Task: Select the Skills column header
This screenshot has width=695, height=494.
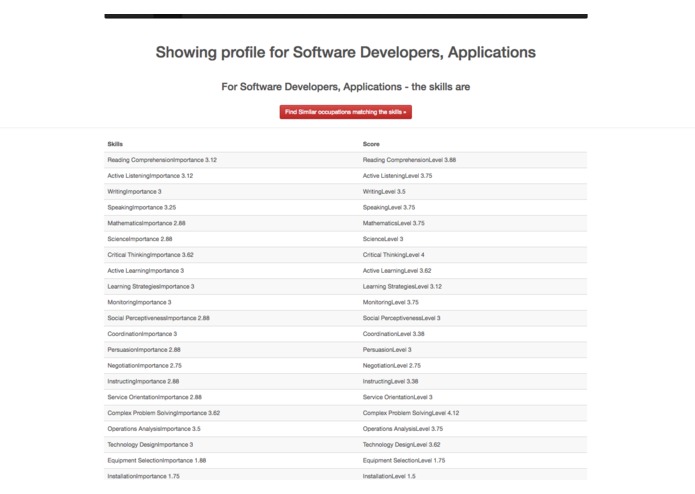Action: tap(115, 144)
